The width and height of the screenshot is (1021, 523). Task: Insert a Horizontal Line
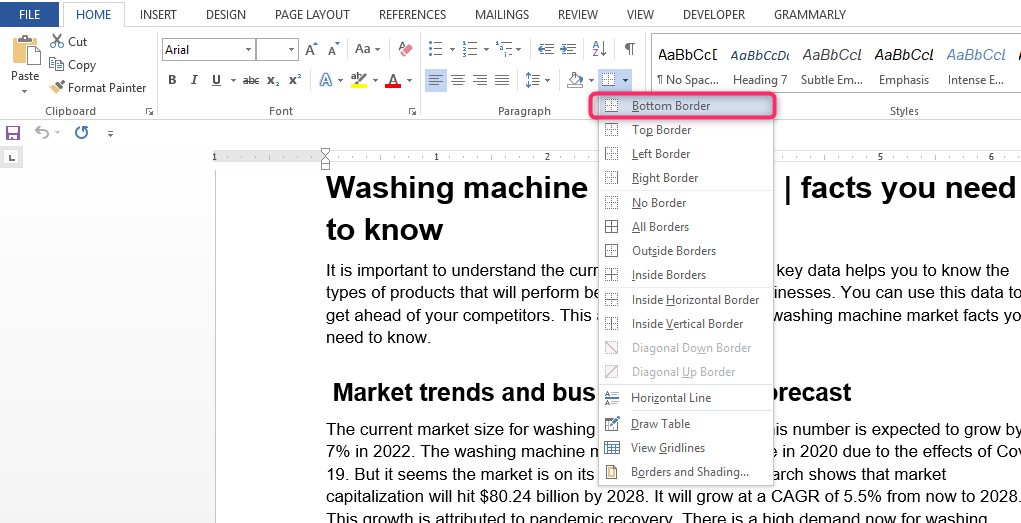click(686, 398)
